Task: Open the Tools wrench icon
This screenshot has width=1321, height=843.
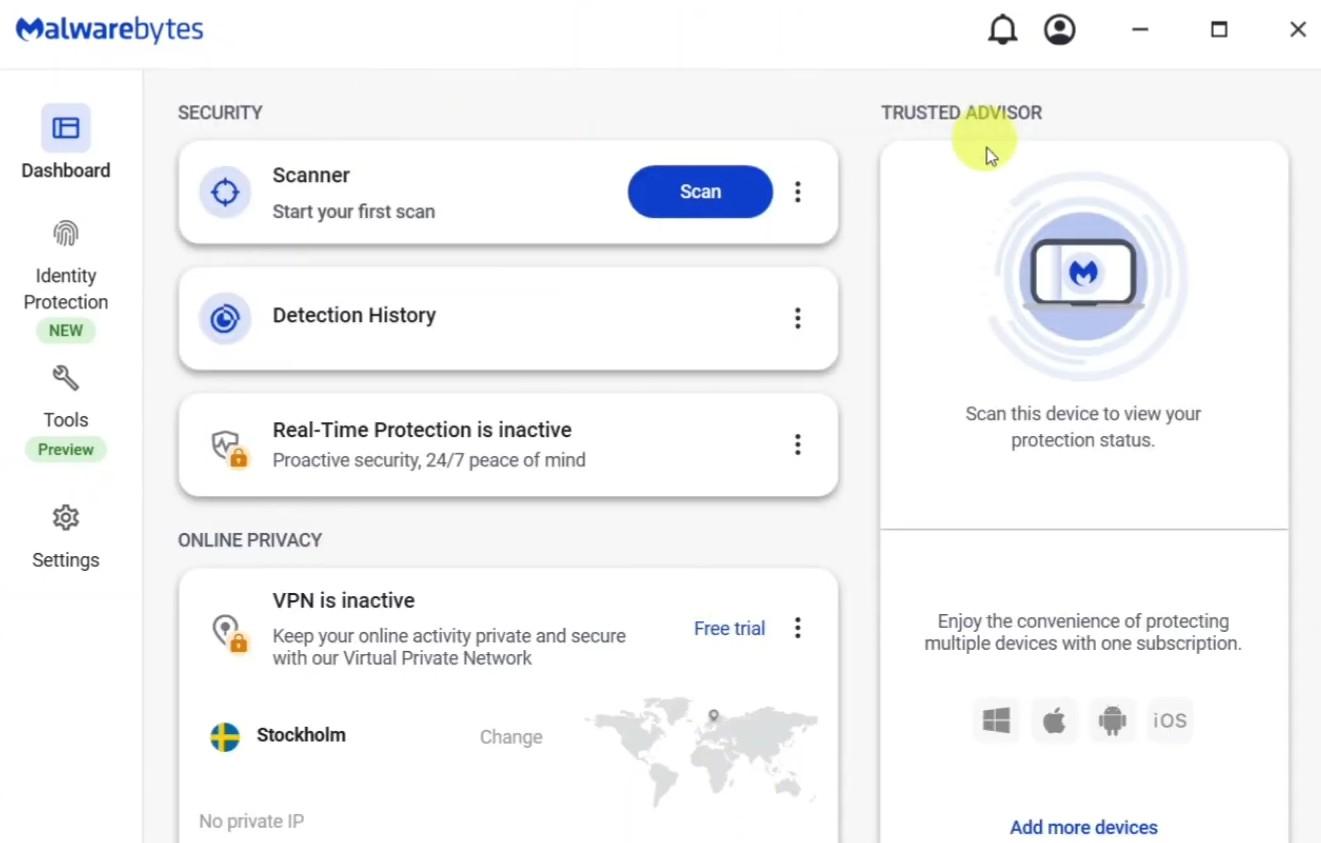Action: pos(66,378)
